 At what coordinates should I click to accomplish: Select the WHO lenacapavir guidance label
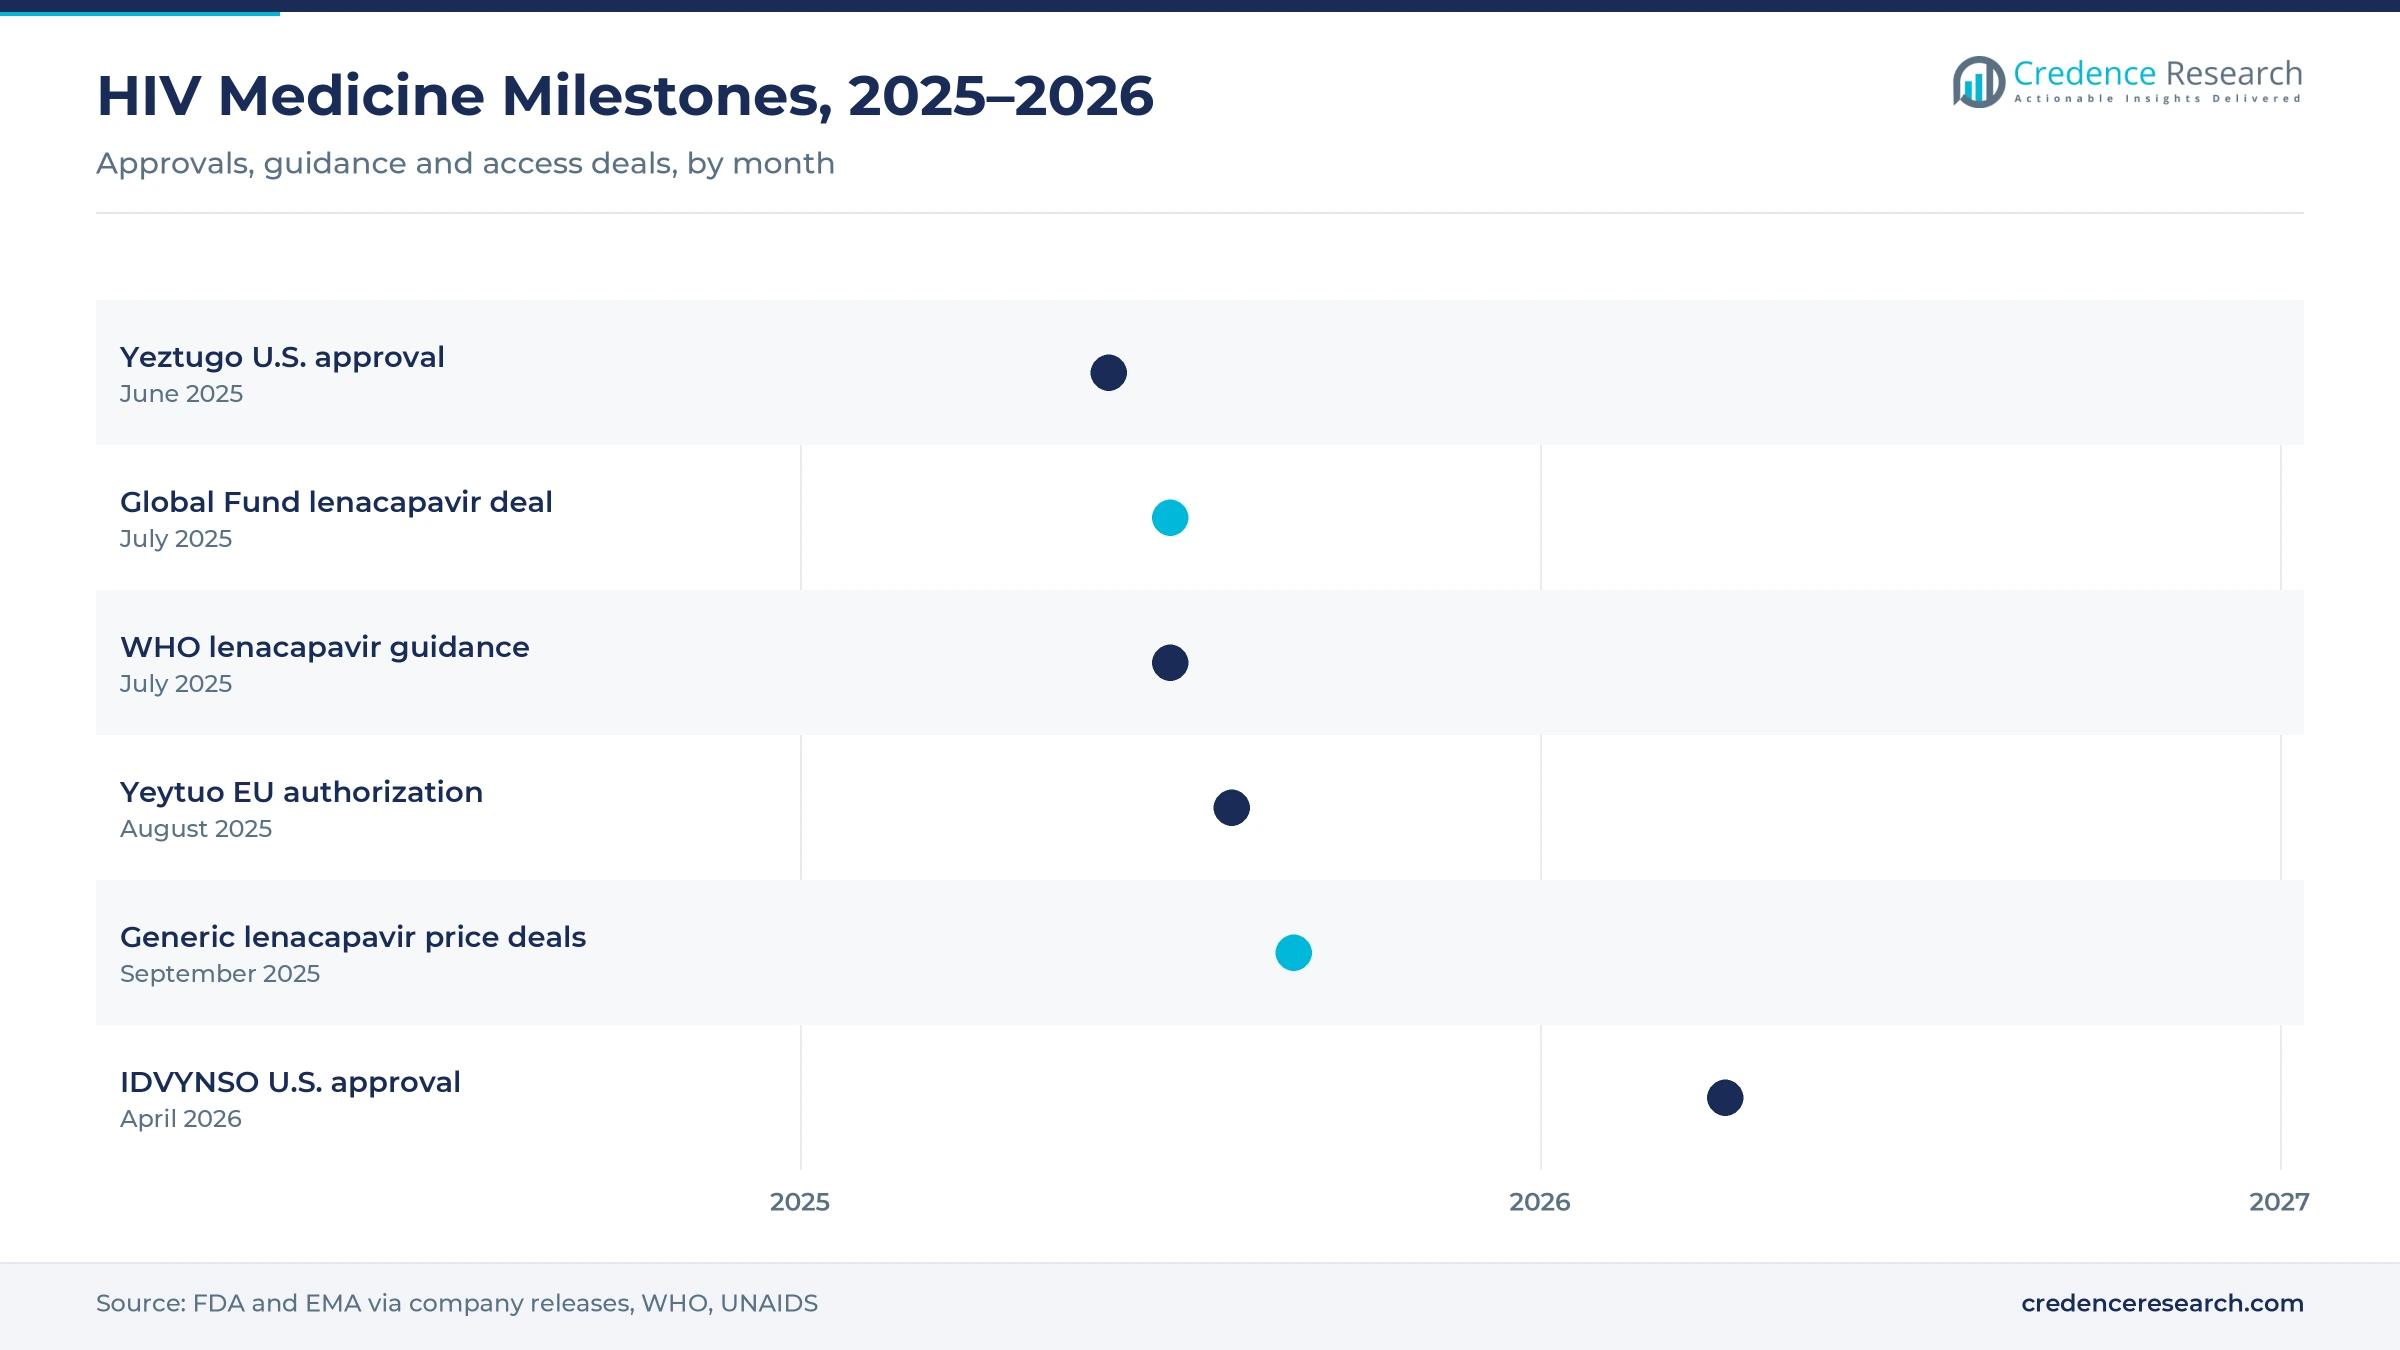pyautogui.click(x=325, y=647)
